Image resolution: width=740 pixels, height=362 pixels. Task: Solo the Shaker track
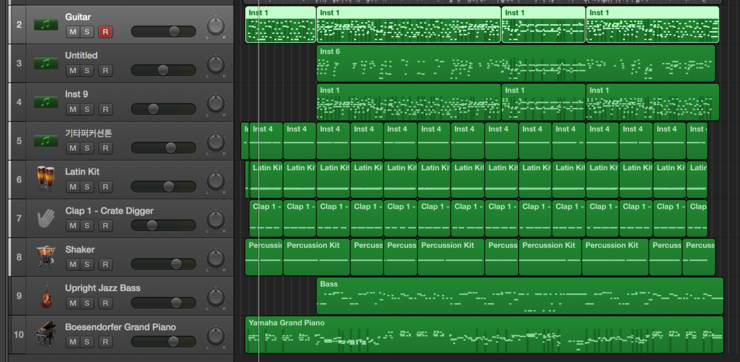pos(86,264)
